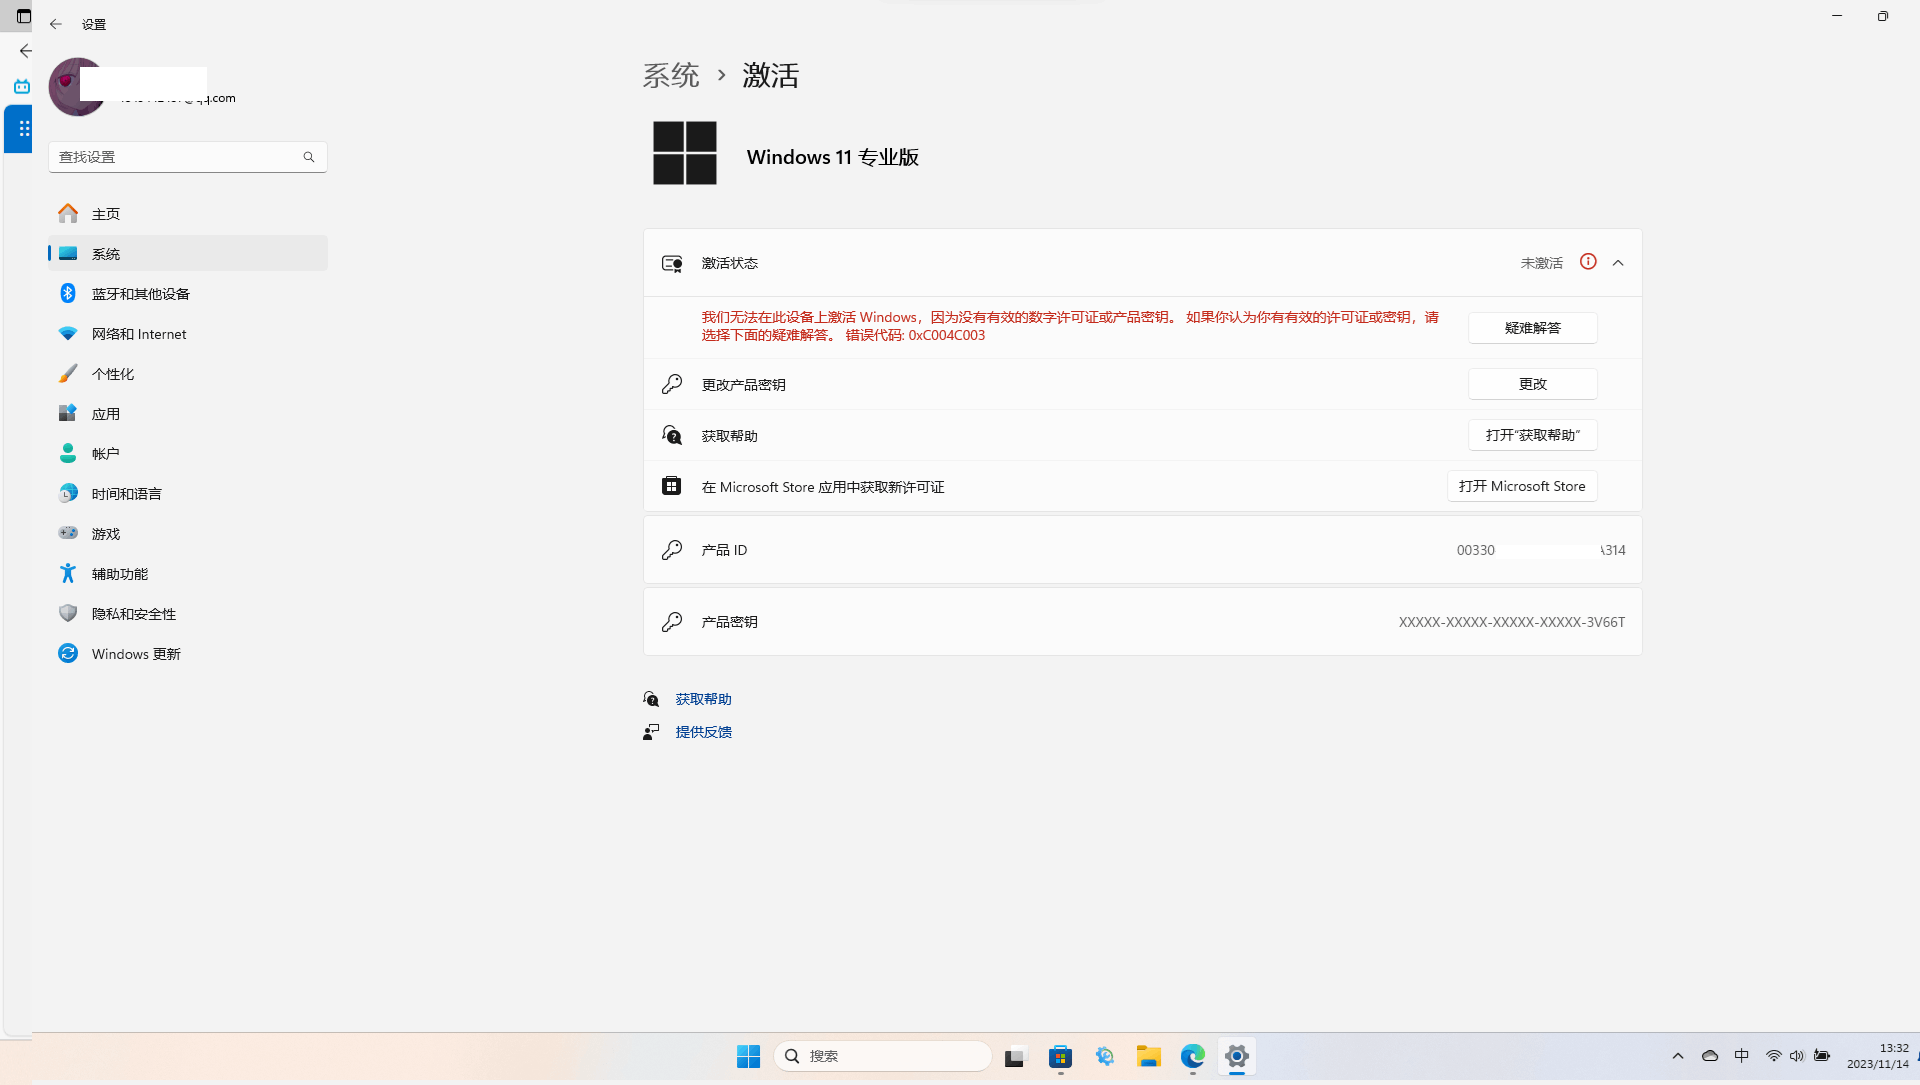Open File Explorer from the taskbar
This screenshot has width=1920, height=1085.
click(1148, 1056)
